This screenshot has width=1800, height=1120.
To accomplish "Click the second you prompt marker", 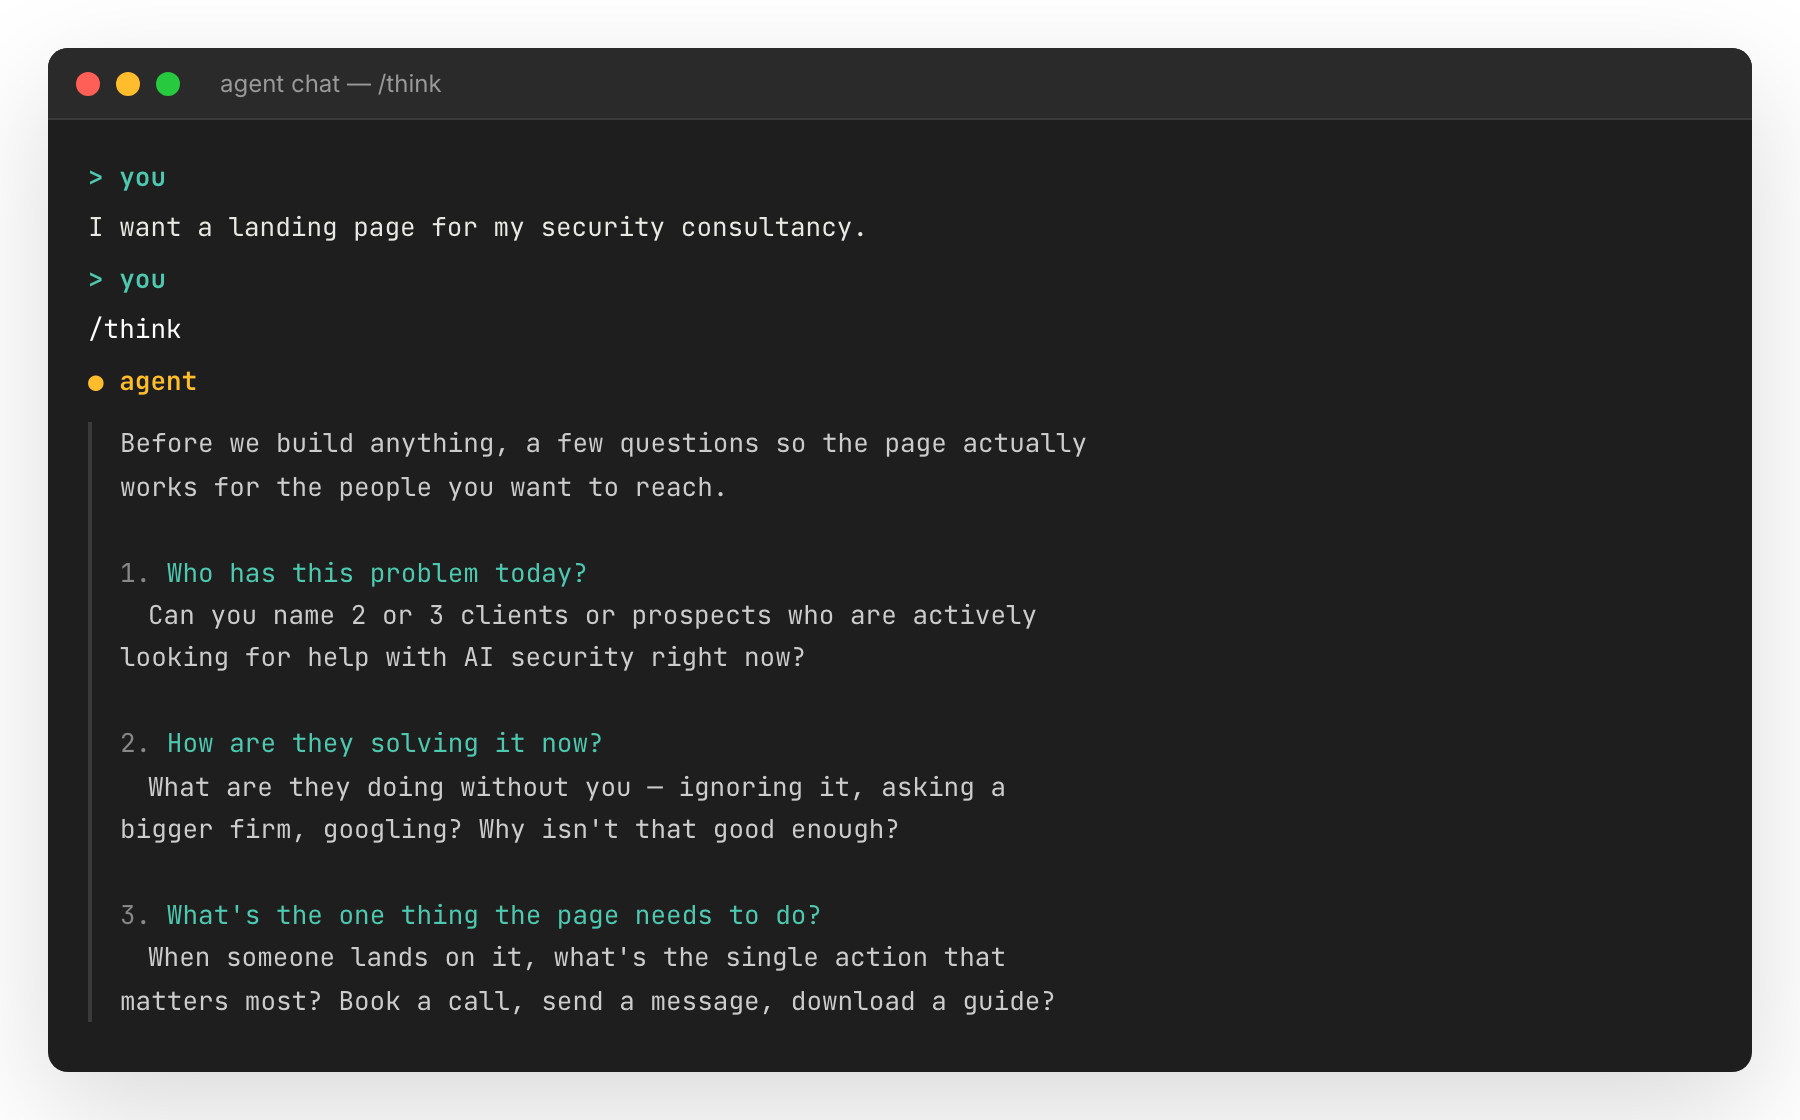I will 141,280.
